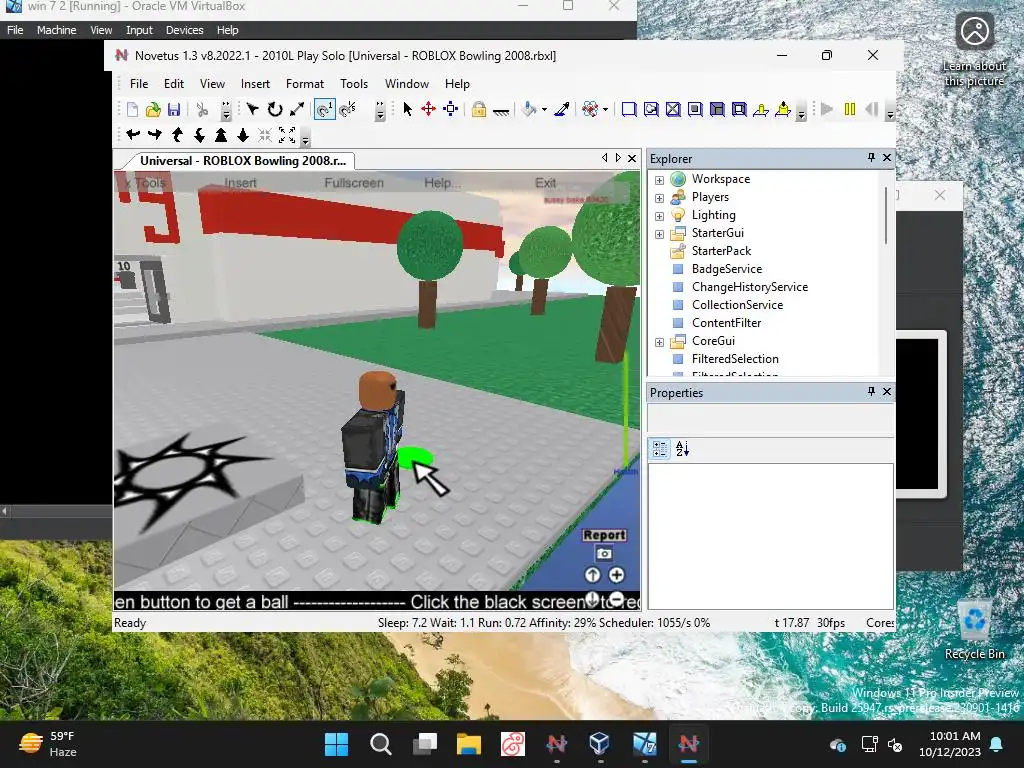Click the in-game Report button
Image resolution: width=1024 pixels, height=768 pixels.
coord(604,535)
